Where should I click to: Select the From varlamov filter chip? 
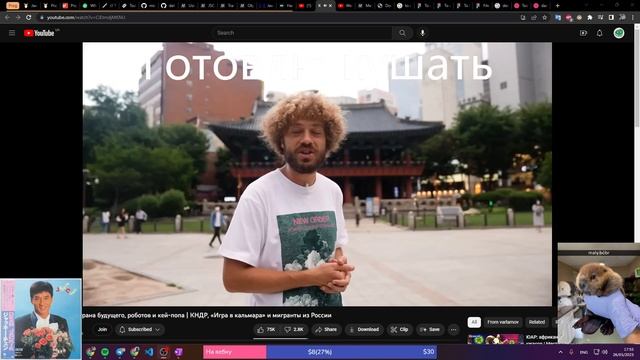pyautogui.click(x=503, y=322)
